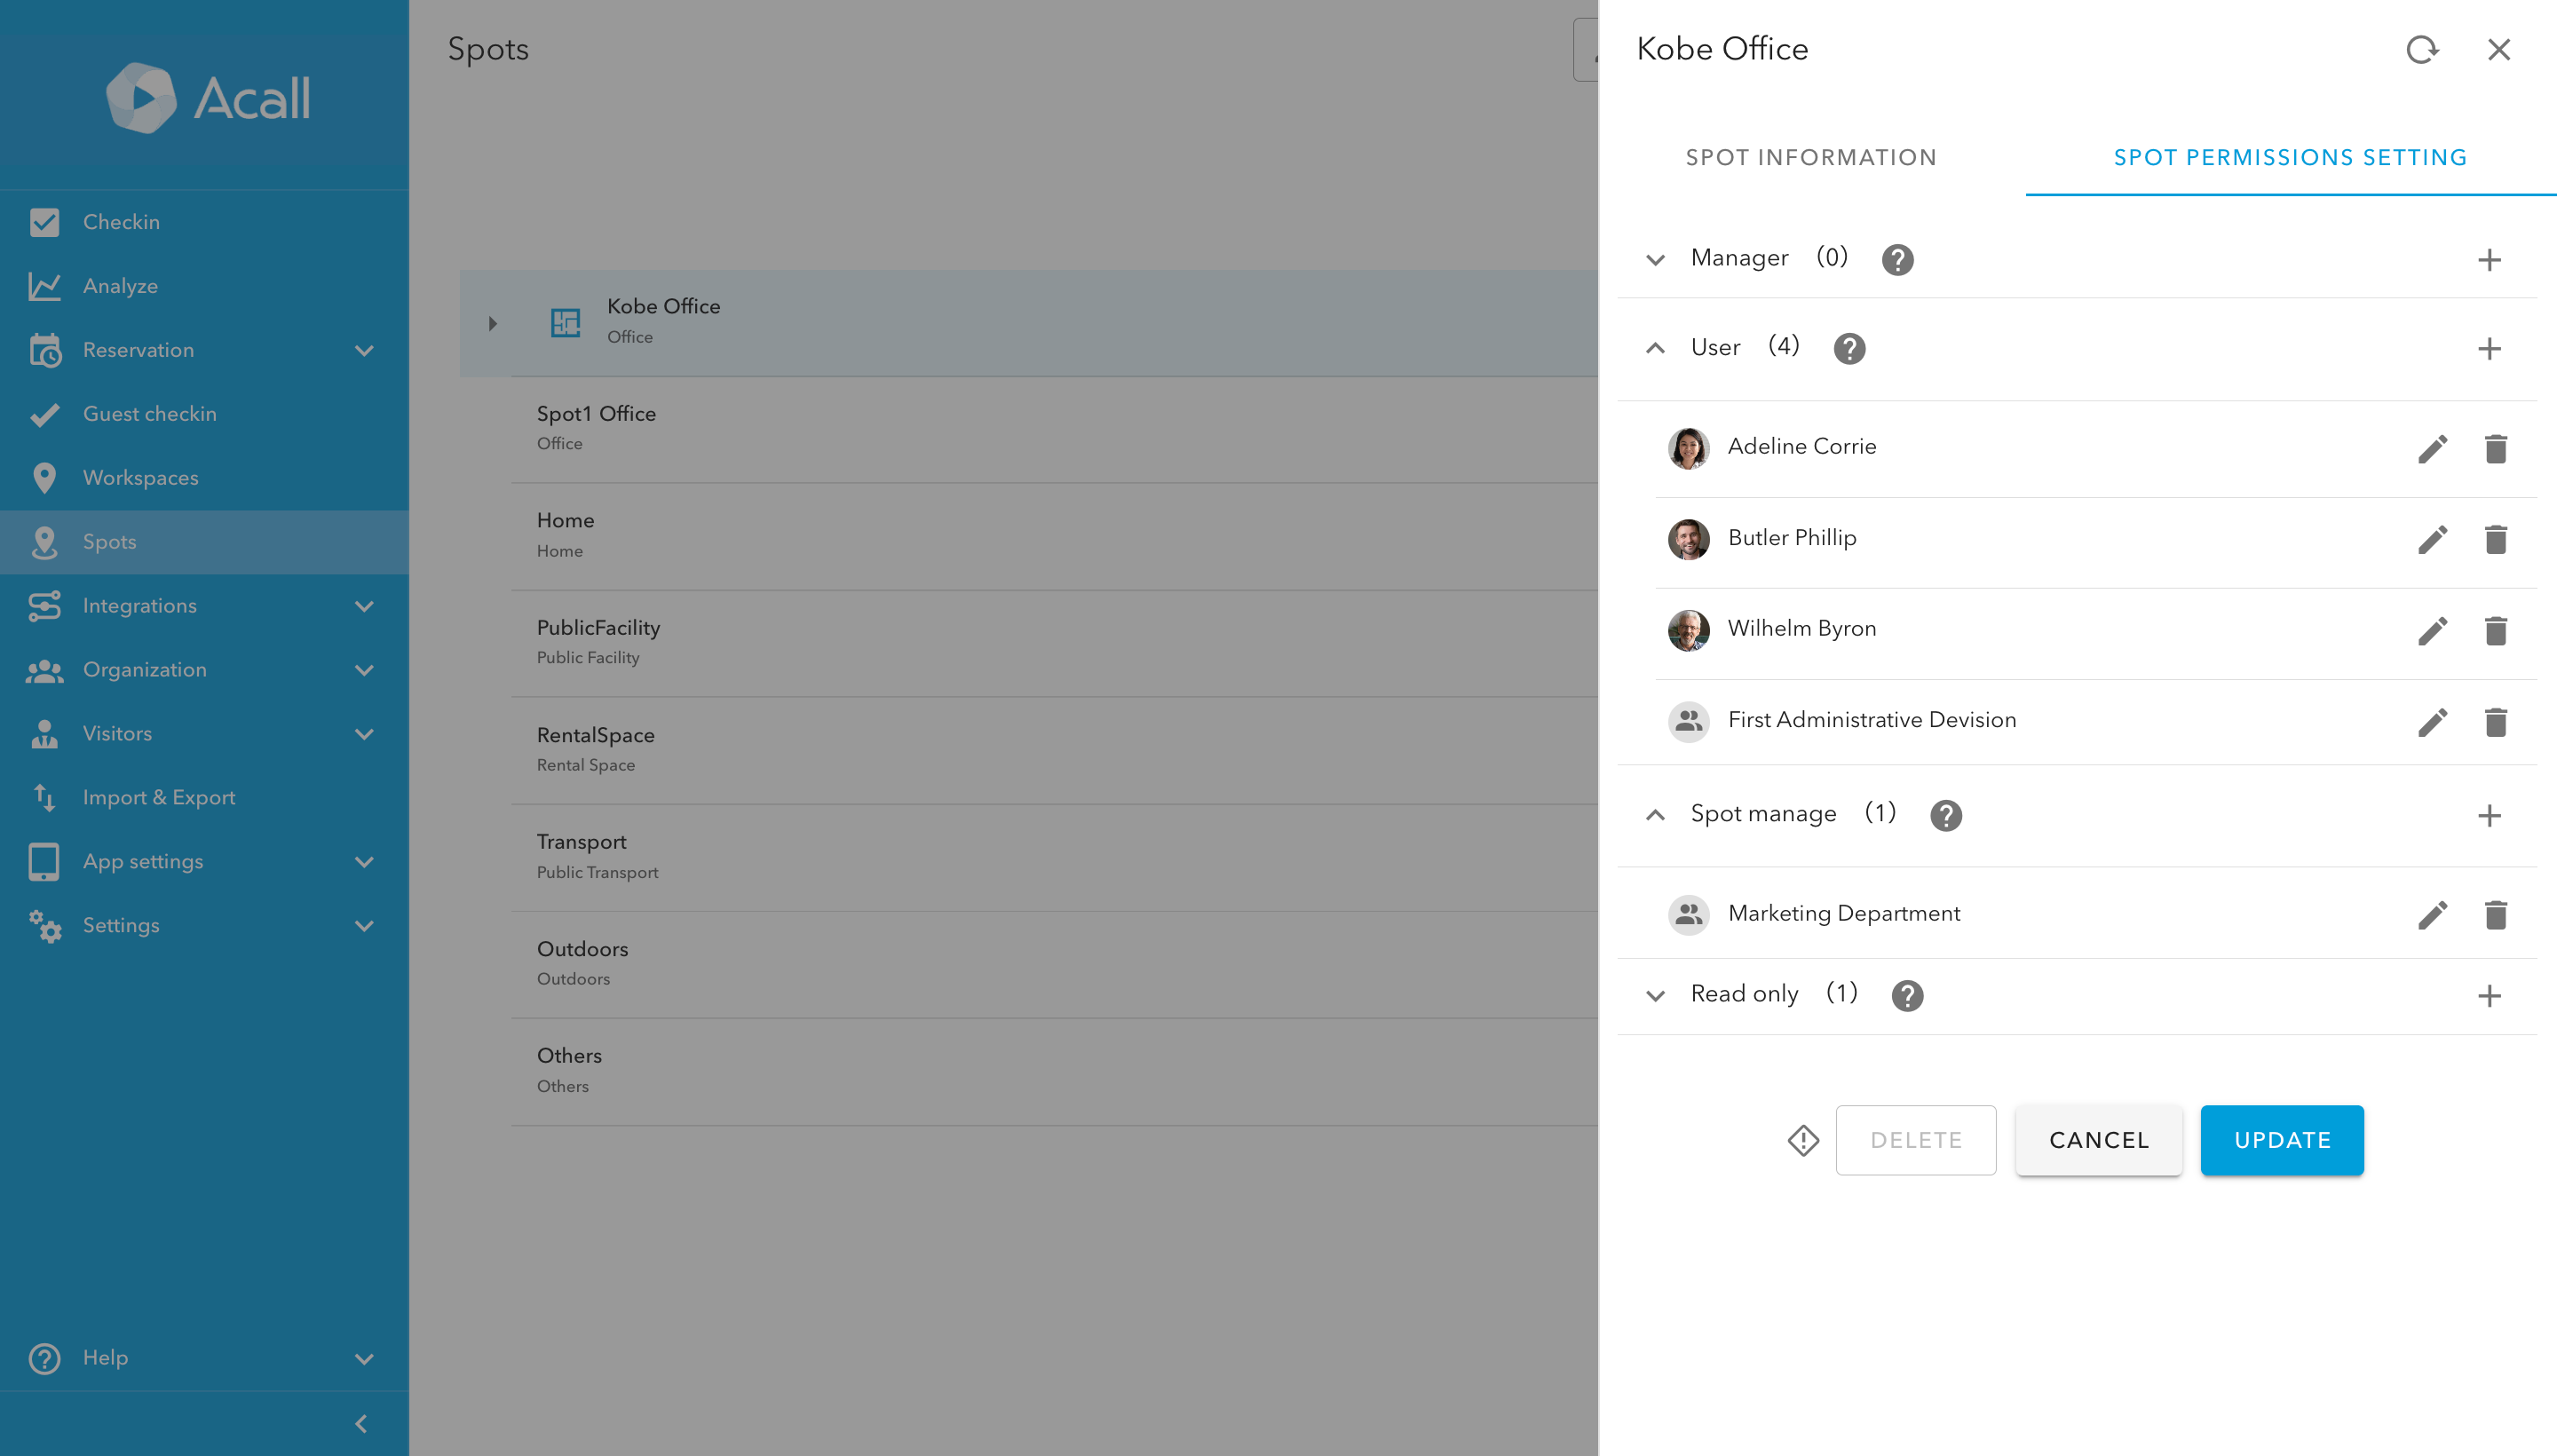Open the Import & Export section

click(159, 797)
